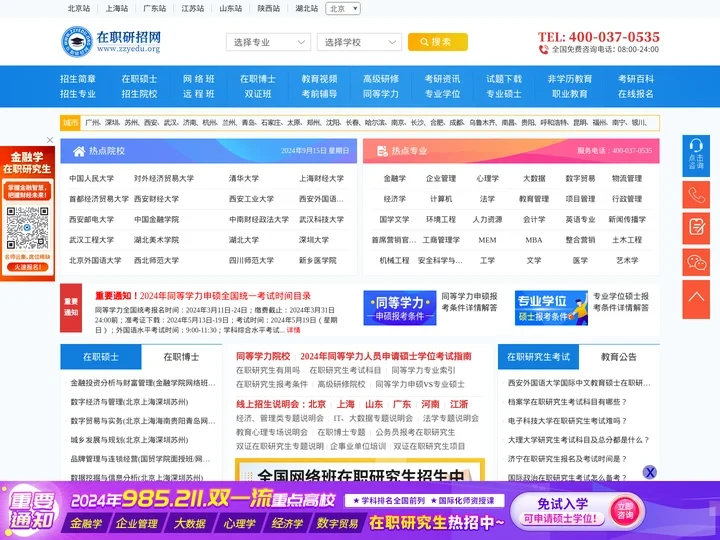
Task: Click 全国网络班在职研究生招生中 banner
Action: [360, 470]
